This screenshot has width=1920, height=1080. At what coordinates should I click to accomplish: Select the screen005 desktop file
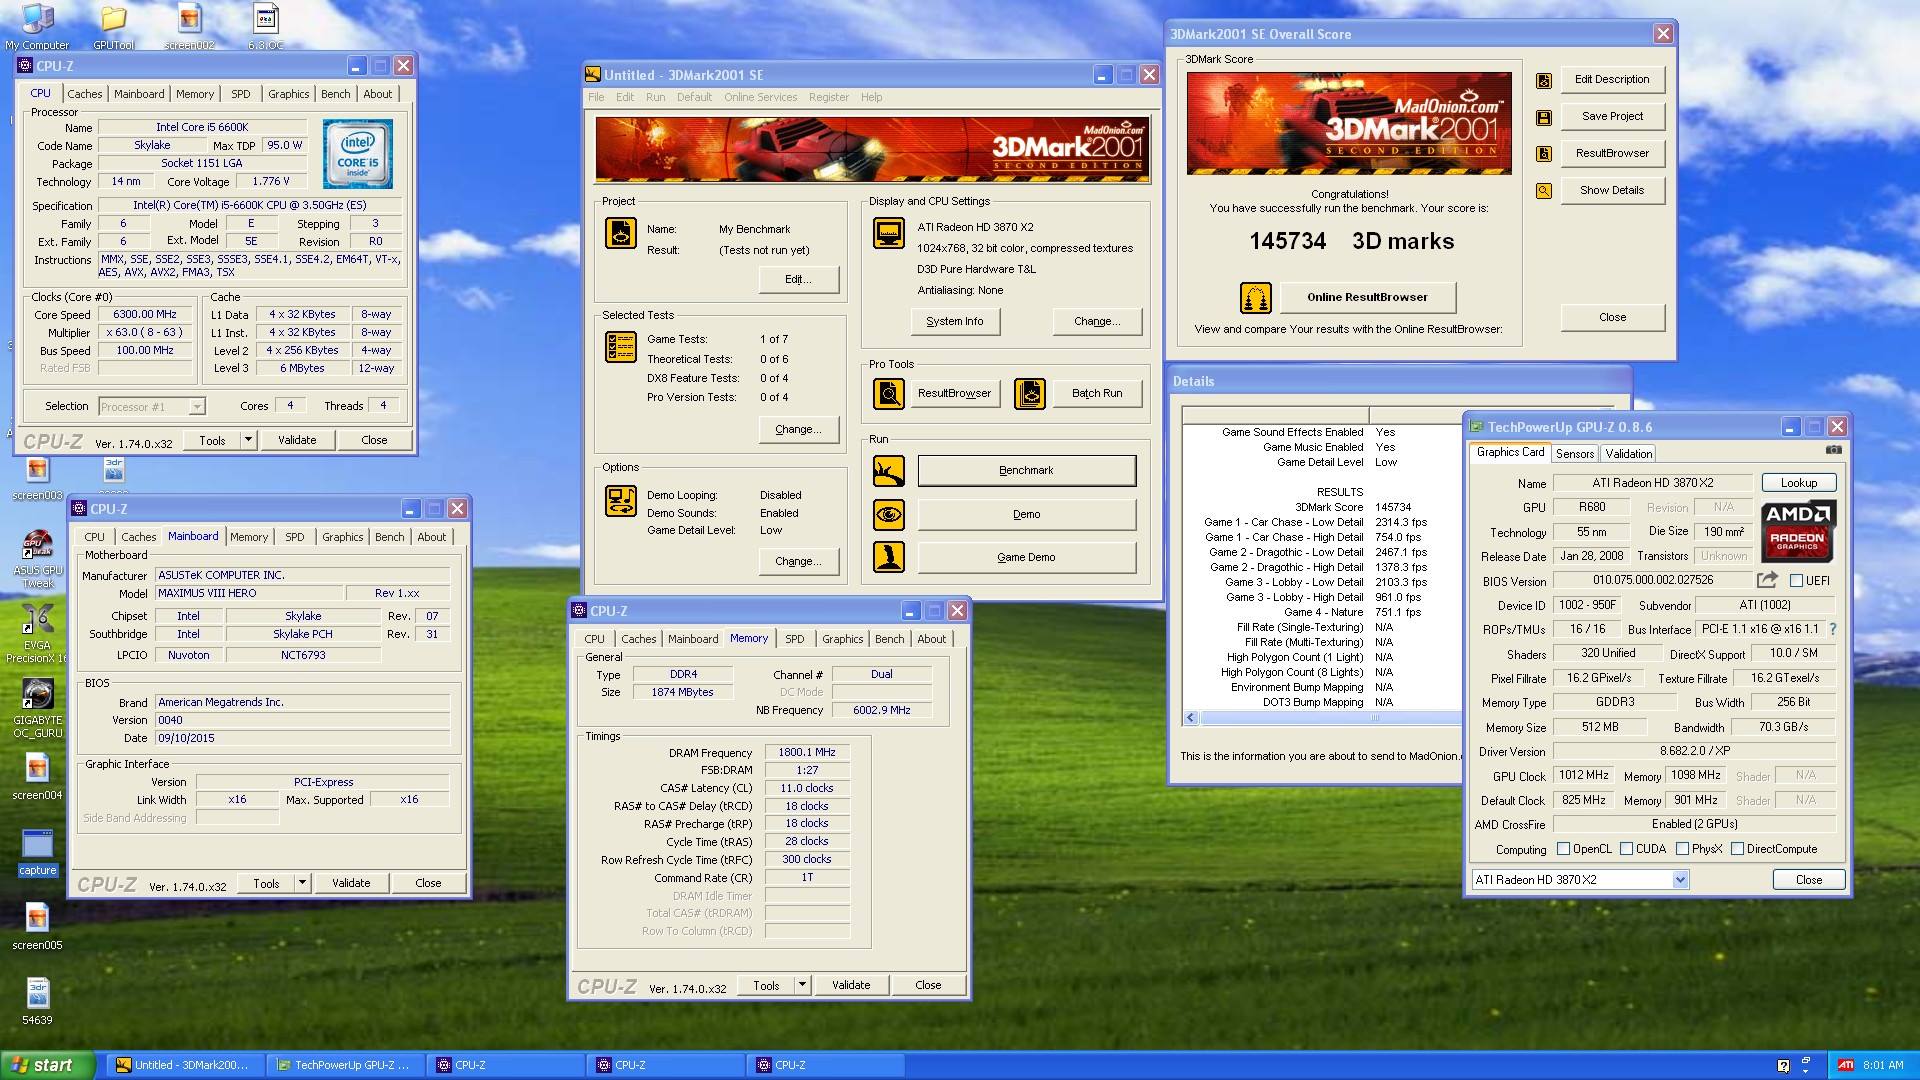pyautogui.click(x=37, y=927)
